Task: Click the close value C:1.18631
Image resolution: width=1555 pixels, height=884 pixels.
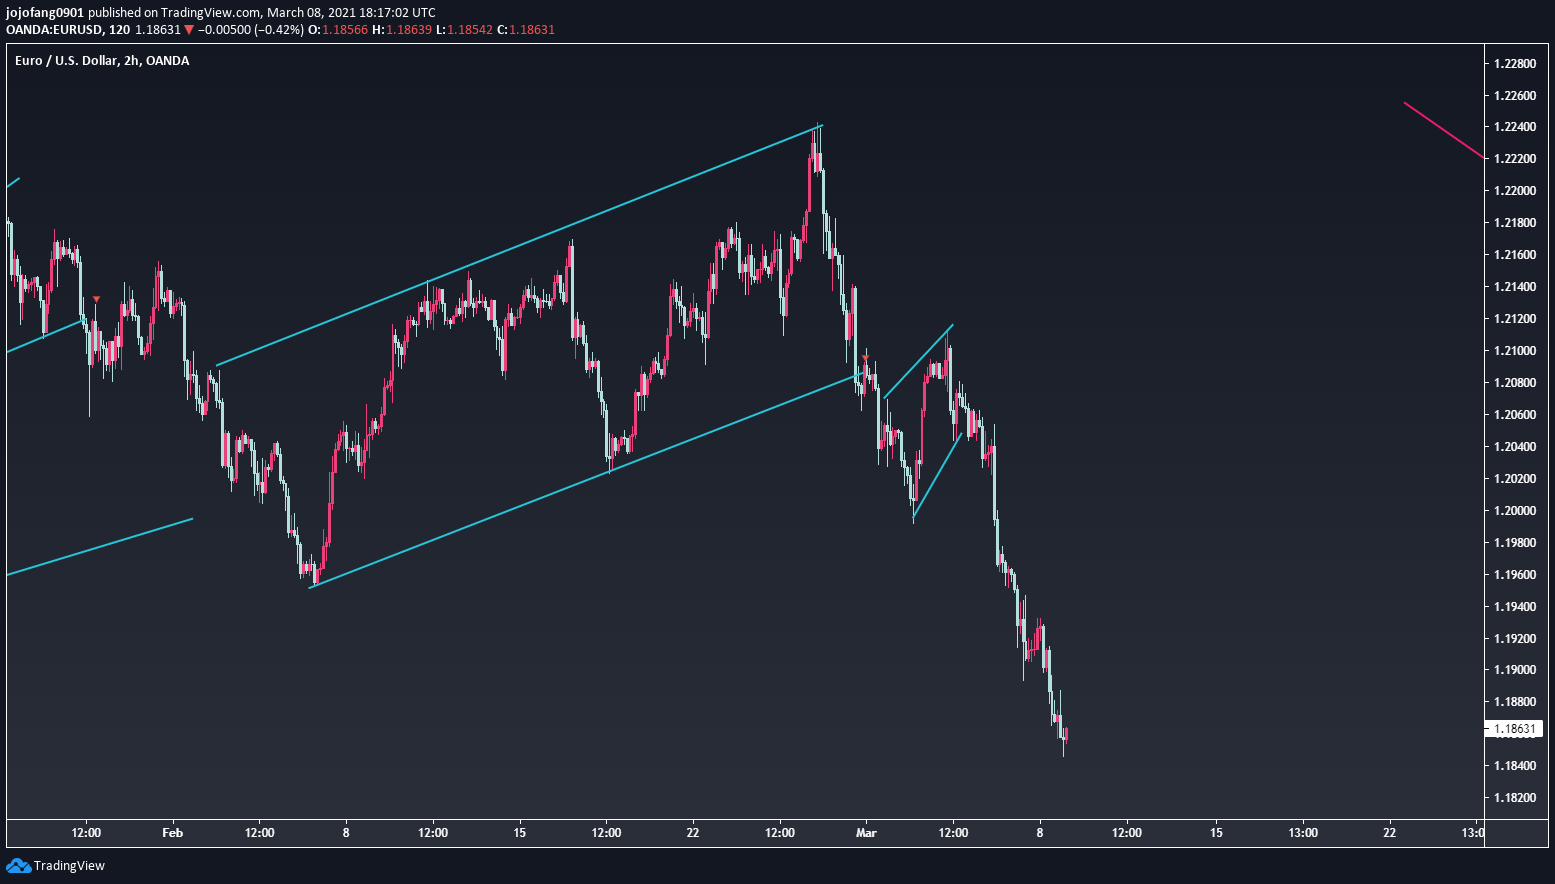Action: (526, 30)
